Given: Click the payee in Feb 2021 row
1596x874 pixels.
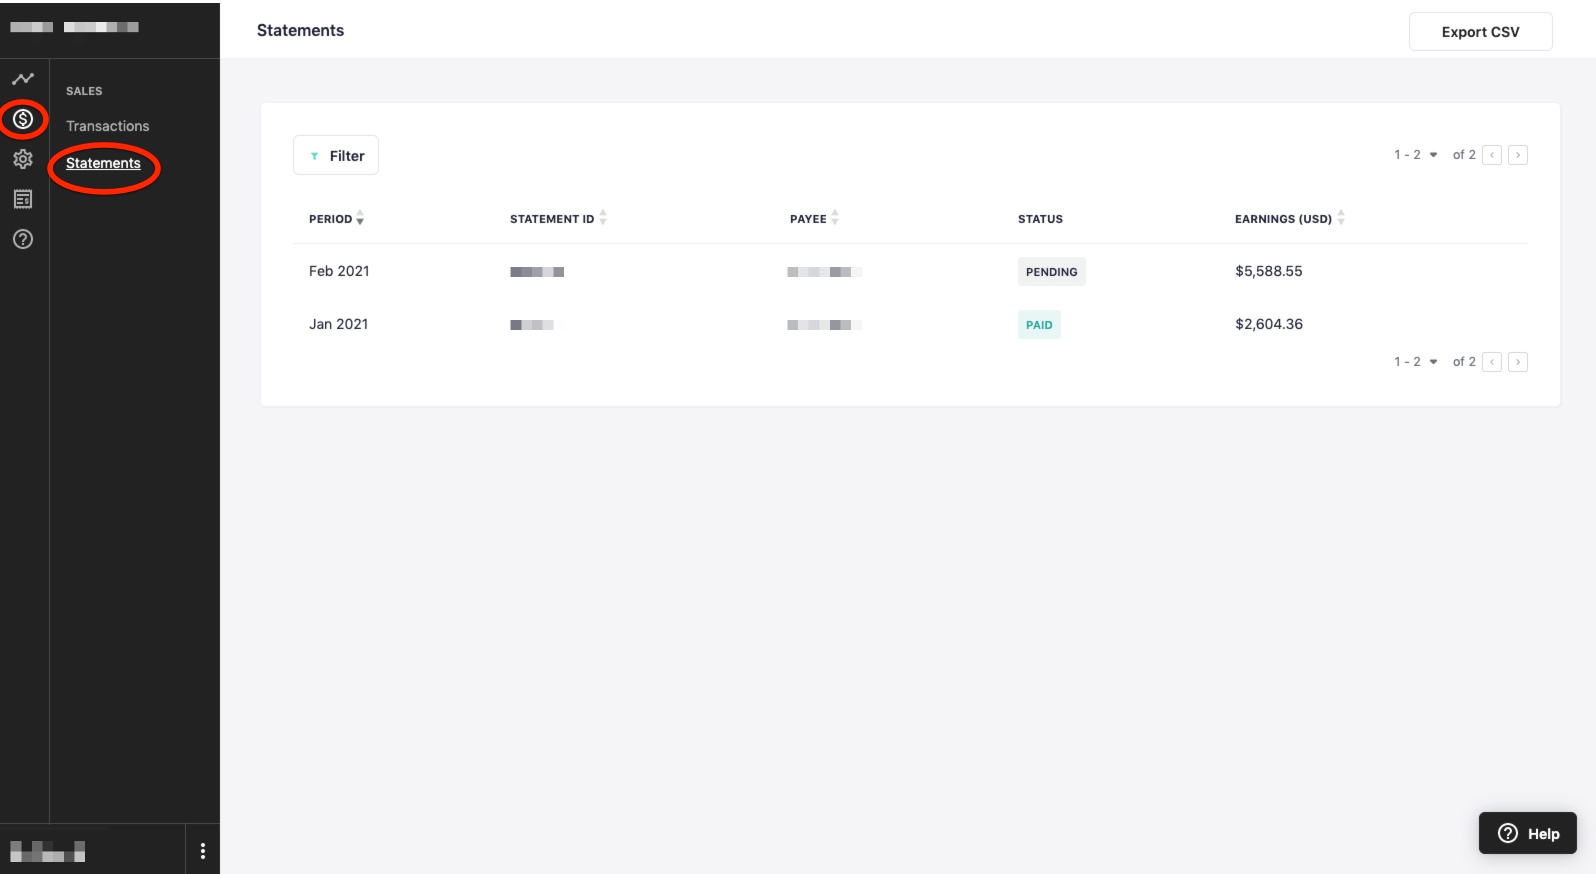Looking at the screenshot, I should pos(824,272).
